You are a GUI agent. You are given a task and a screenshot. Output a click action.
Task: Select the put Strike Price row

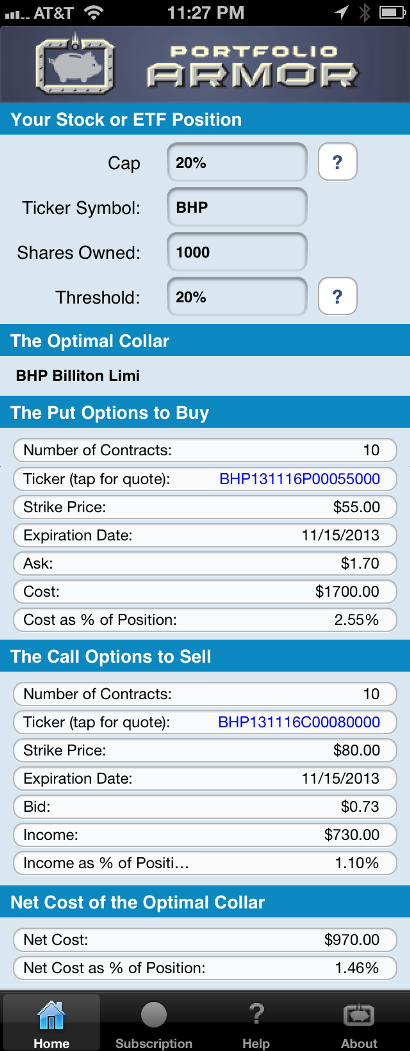204,507
